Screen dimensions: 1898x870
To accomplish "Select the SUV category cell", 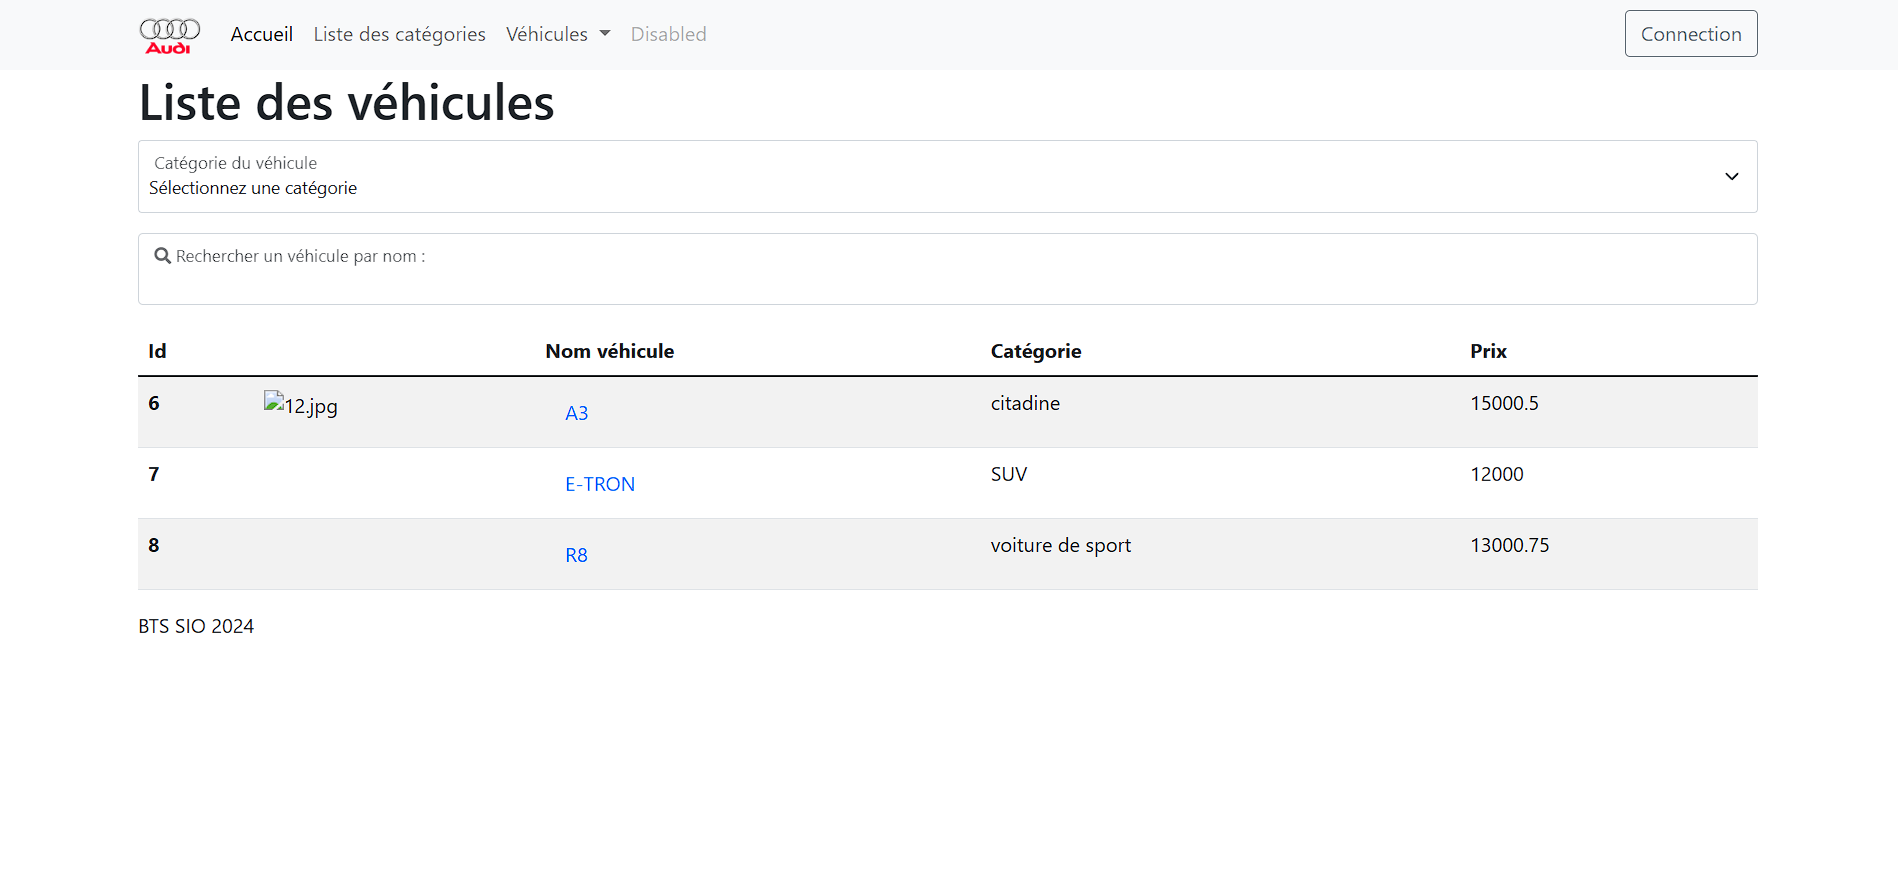I will coord(1009,474).
